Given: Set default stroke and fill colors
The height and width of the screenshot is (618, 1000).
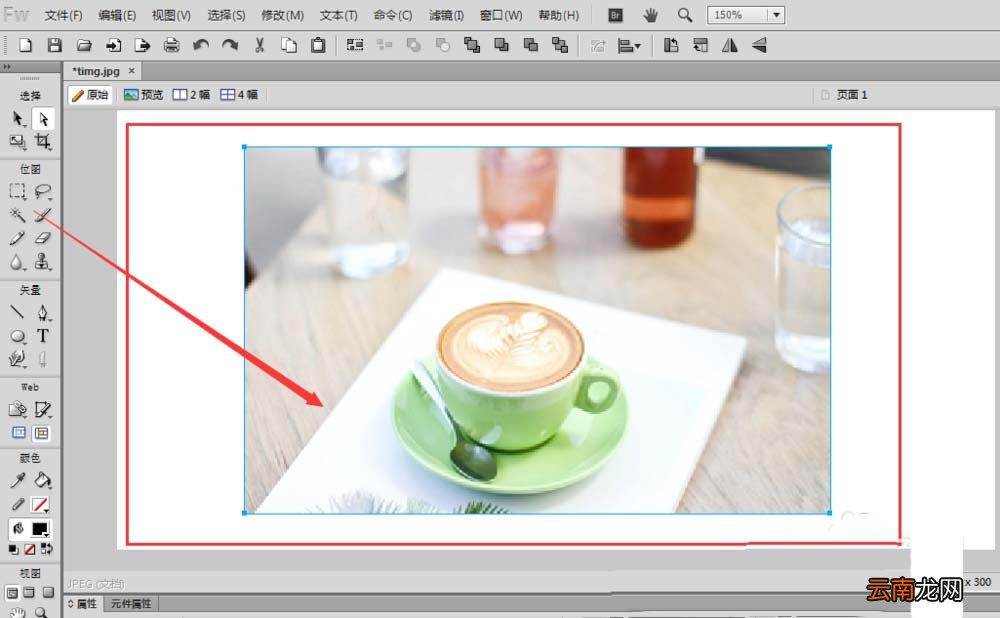Looking at the screenshot, I should (13, 549).
